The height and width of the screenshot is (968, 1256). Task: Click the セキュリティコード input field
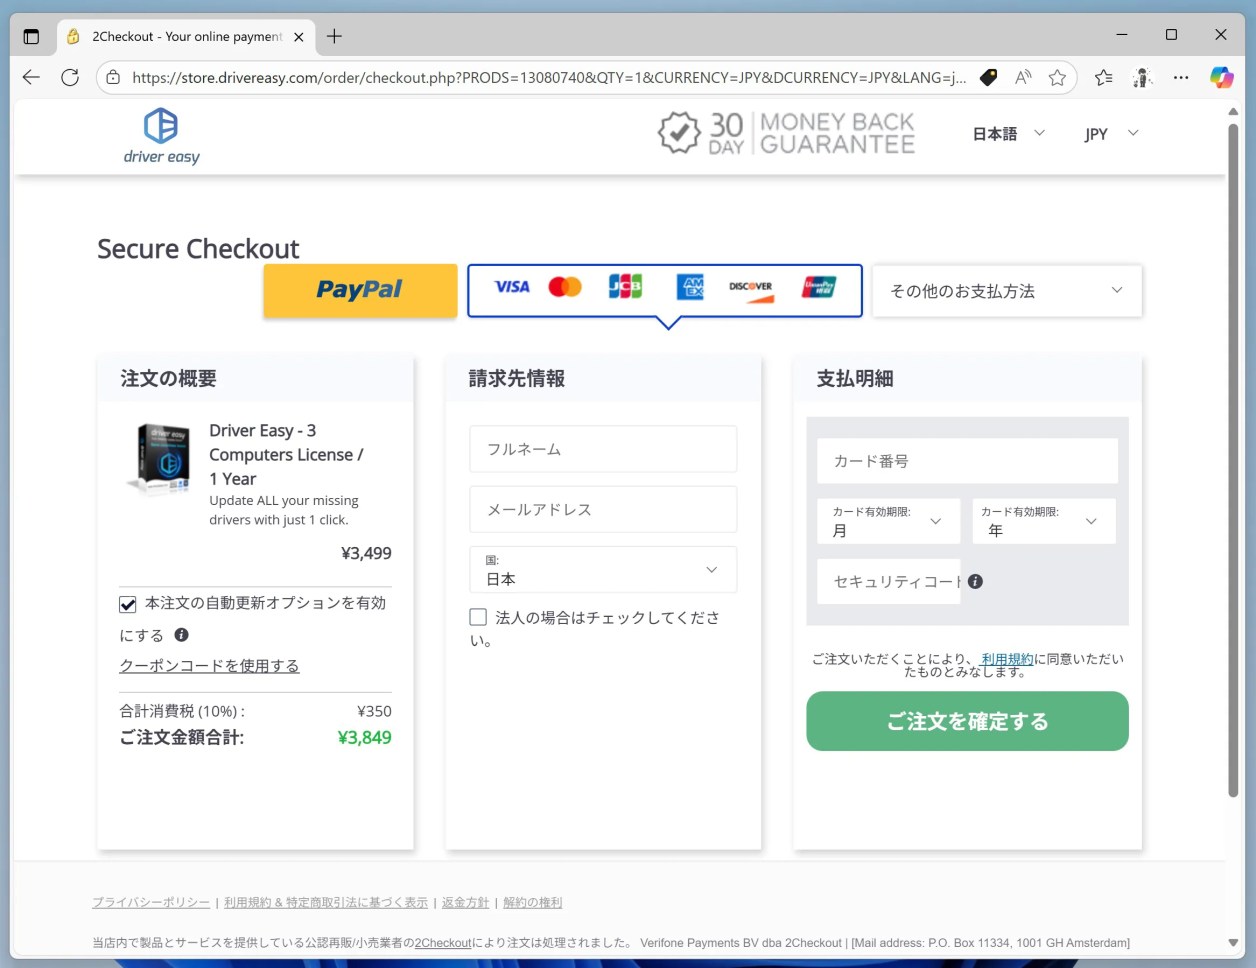click(888, 581)
